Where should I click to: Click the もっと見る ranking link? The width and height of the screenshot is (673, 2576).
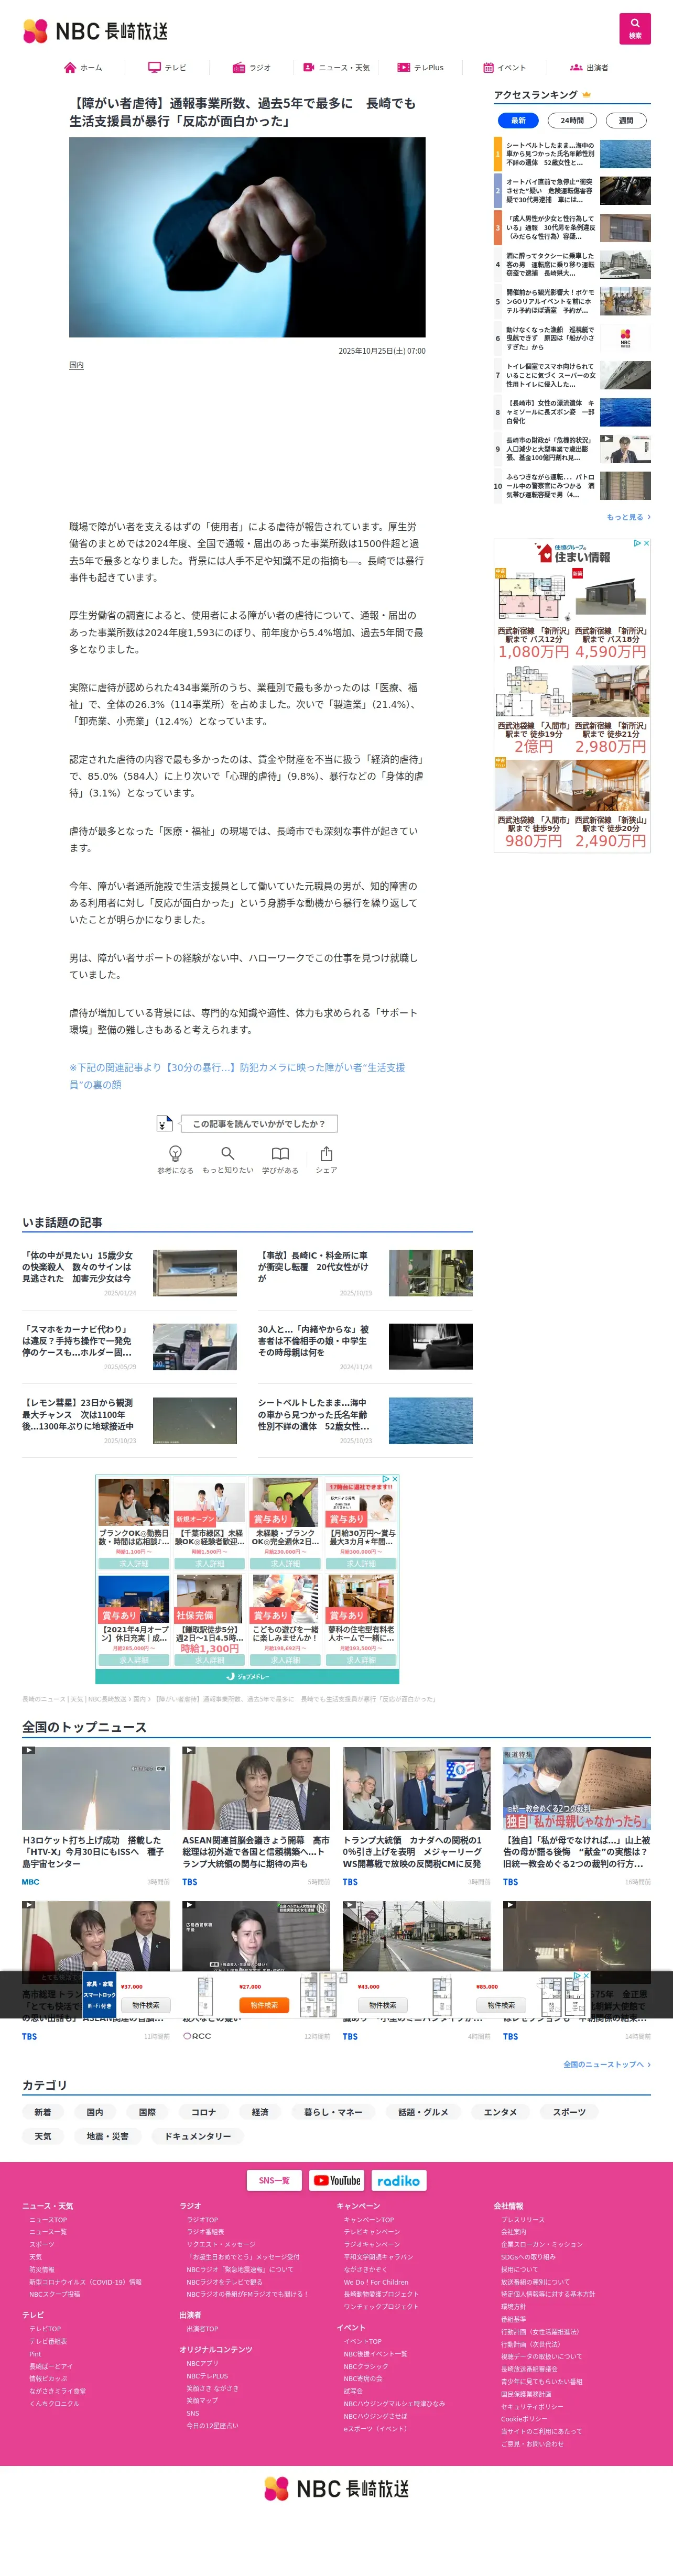coord(628,517)
